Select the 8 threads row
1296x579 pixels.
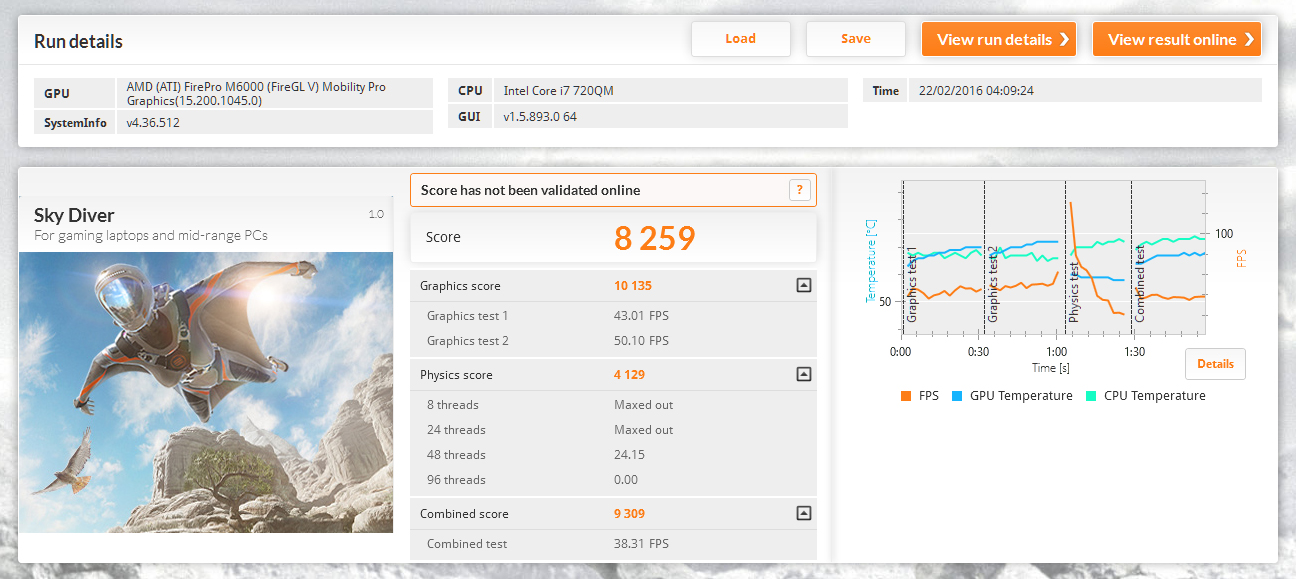[x=613, y=405]
